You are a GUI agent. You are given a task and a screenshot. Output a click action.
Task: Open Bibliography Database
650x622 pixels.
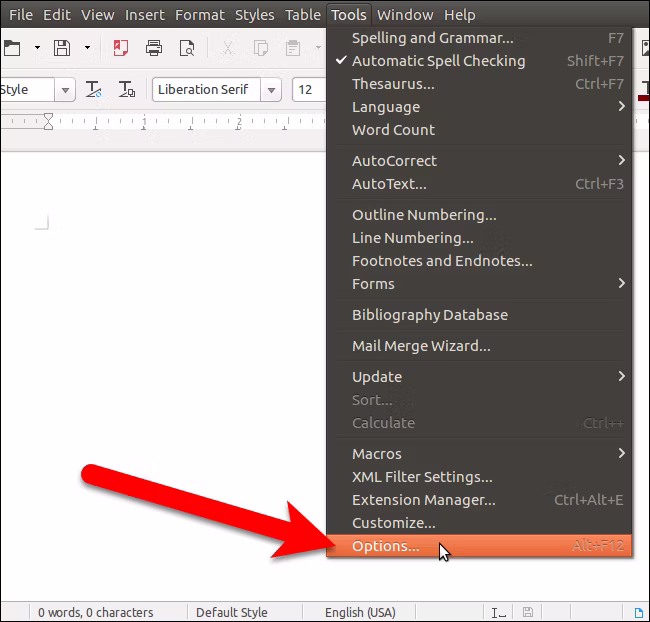[x=479, y=315]
